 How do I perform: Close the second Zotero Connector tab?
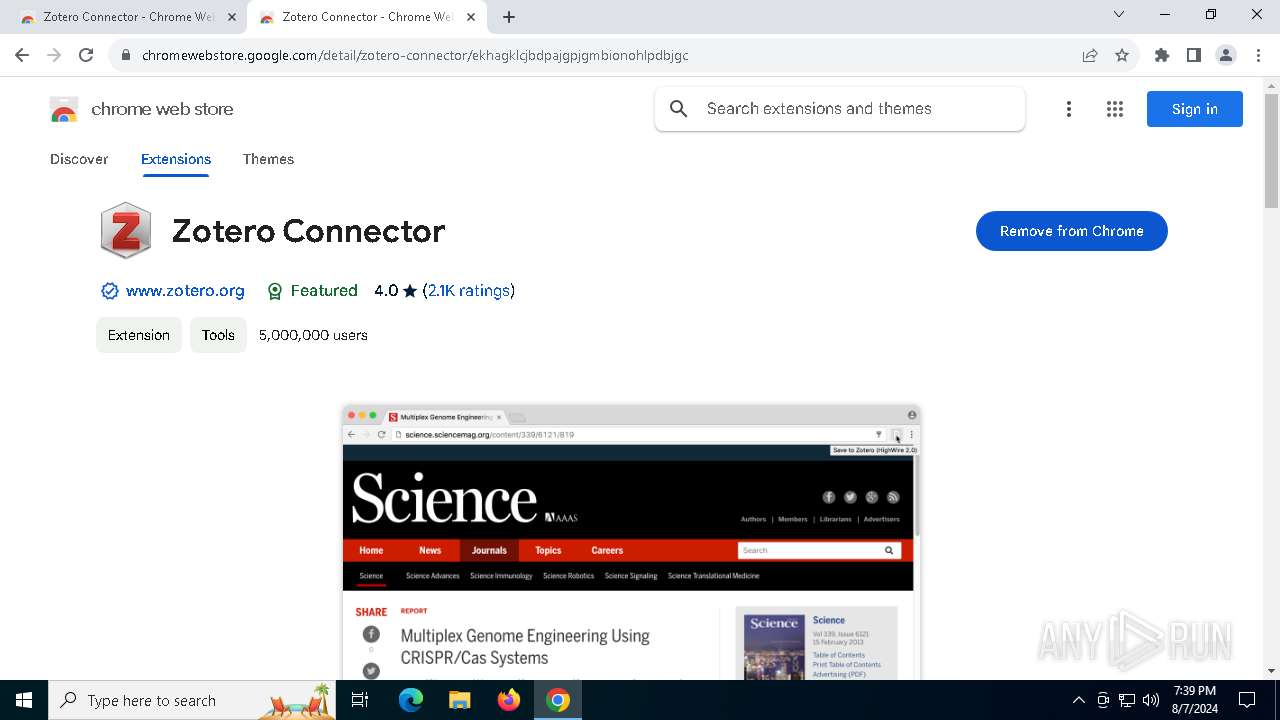pyautogui.click(x=471, y=17)
